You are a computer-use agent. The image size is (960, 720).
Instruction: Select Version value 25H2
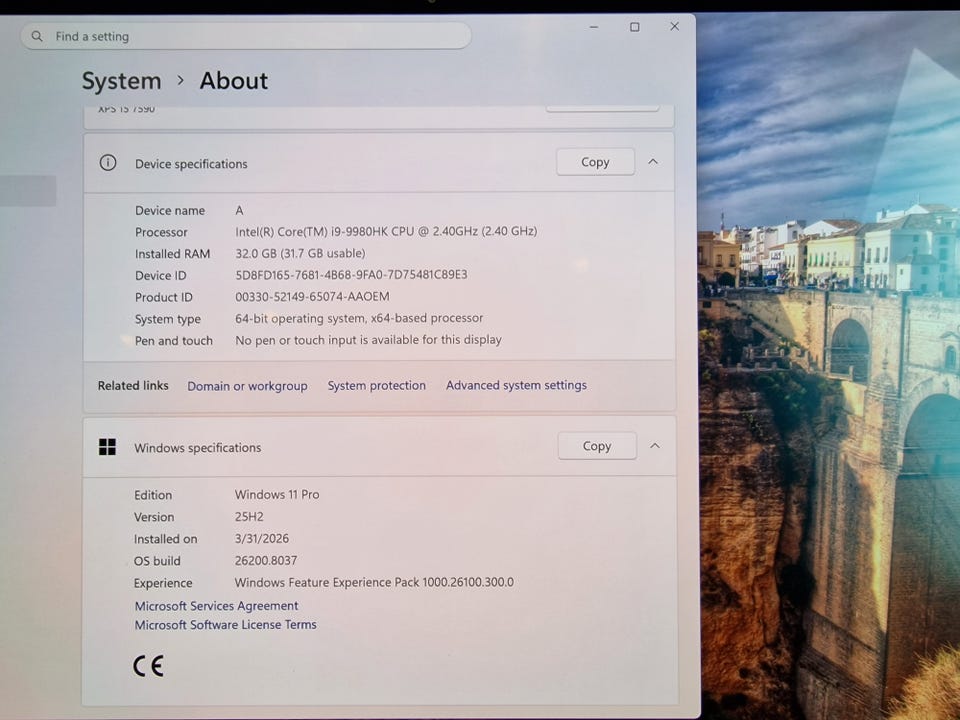point(249,517)
